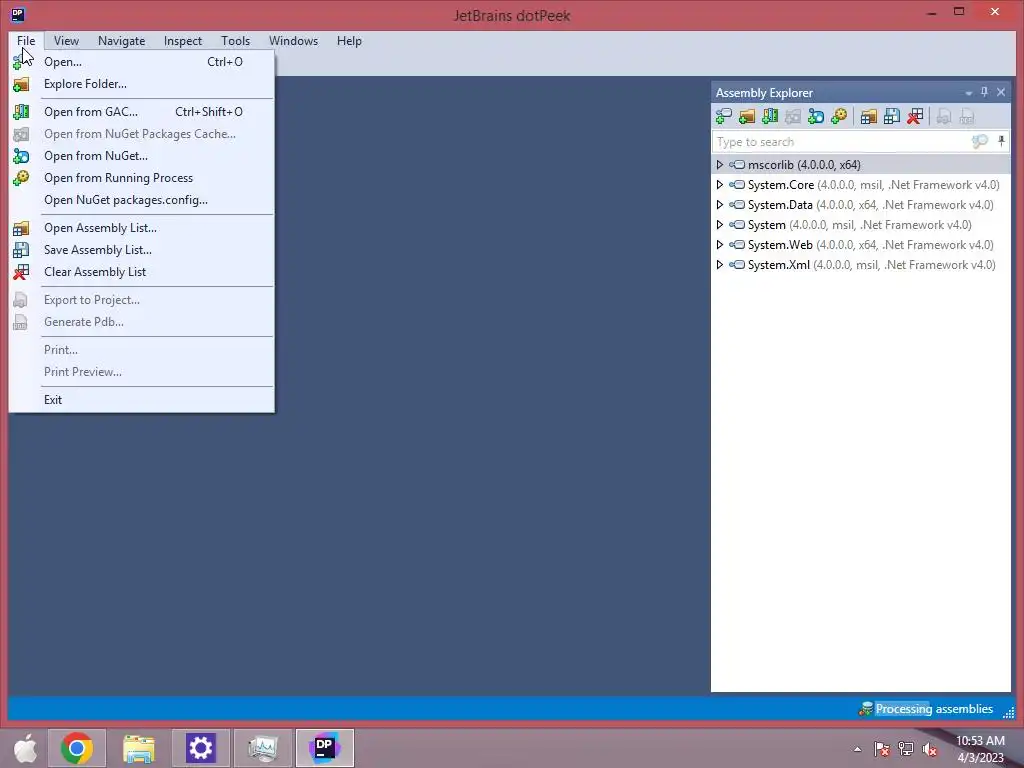Image resolution: width=1024 pixels, height=768 pixels.
Task: Expand the System.Xml assembly node
Action: click(x=720, y=265)
